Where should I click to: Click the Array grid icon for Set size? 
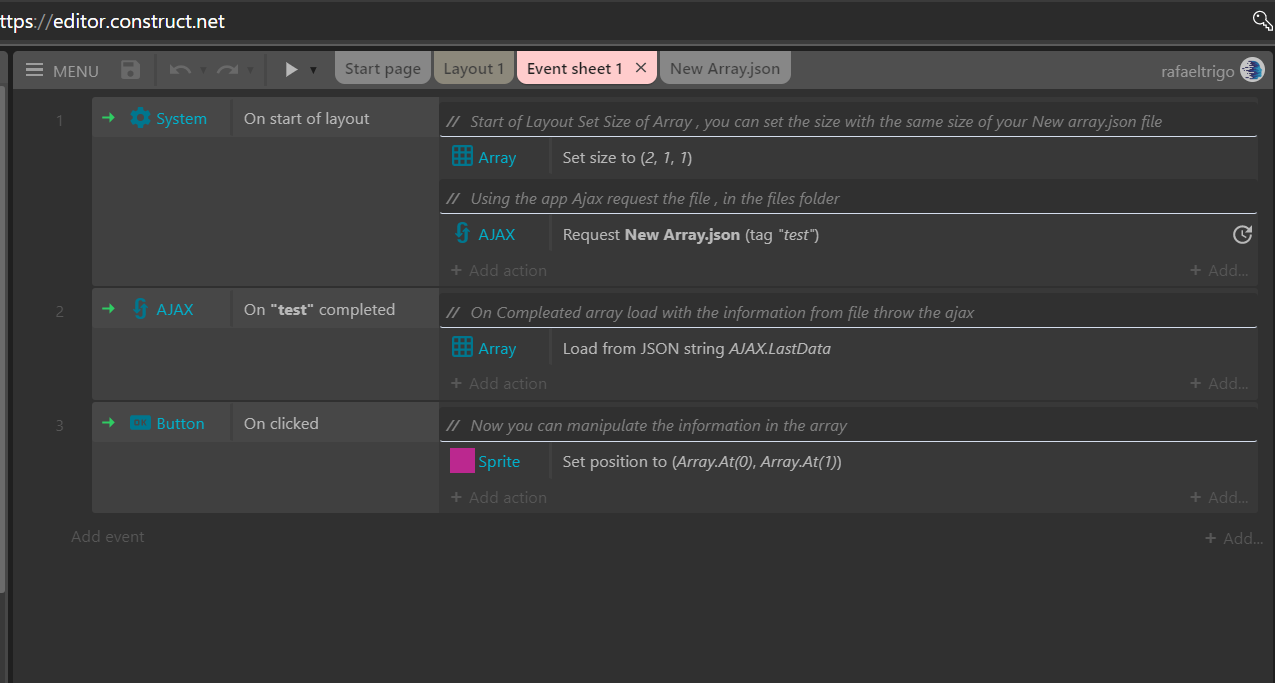point(462,157)
